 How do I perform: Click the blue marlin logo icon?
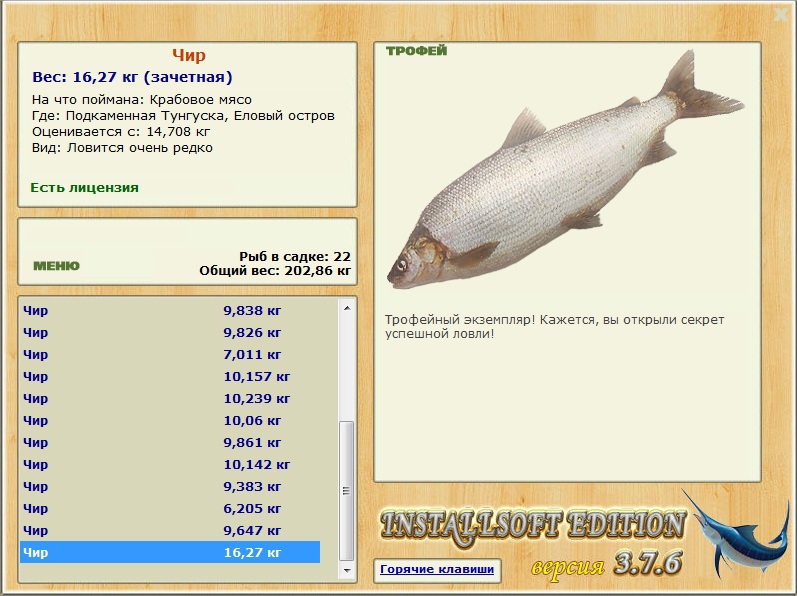click(737, 534)
